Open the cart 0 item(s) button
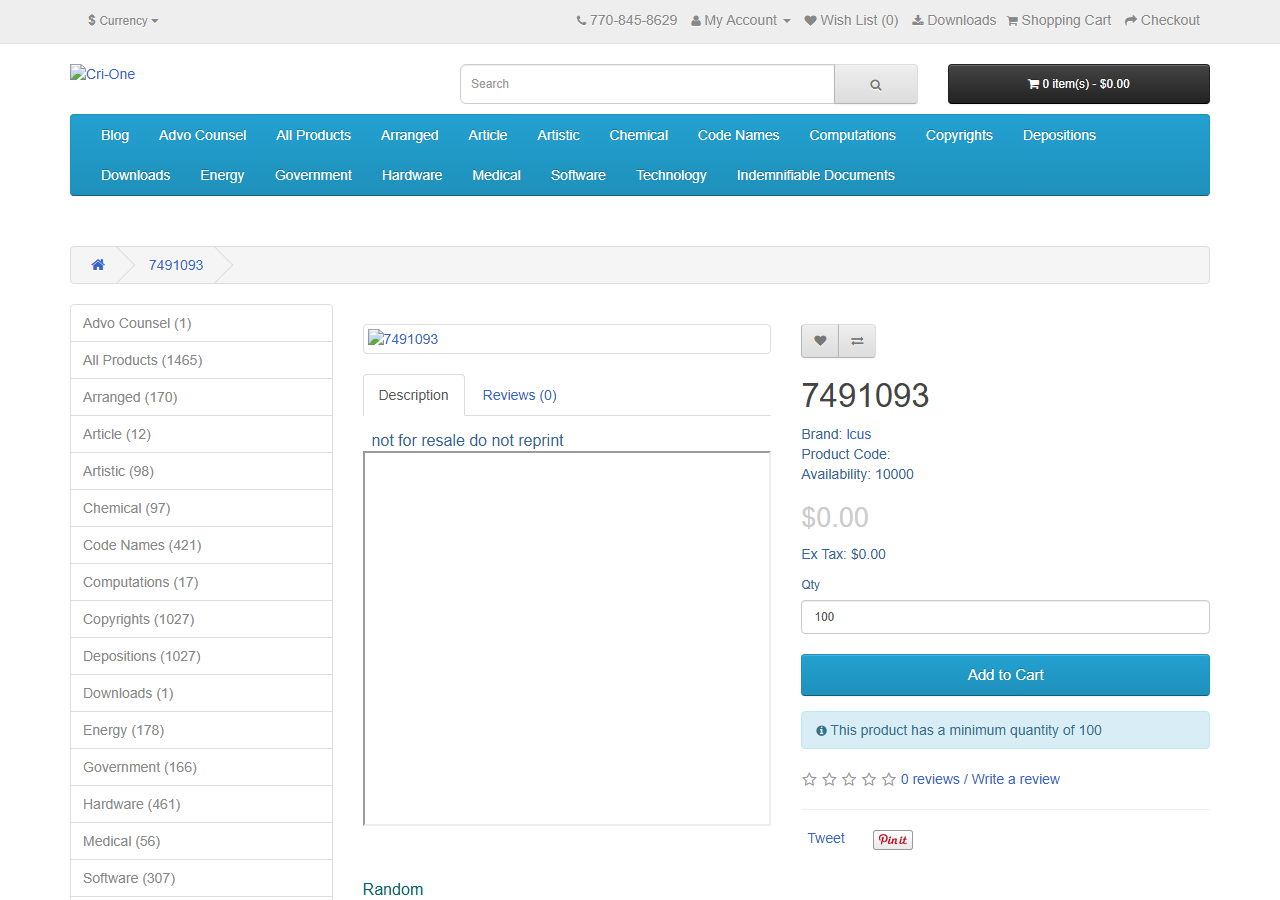 (1079, 84)
